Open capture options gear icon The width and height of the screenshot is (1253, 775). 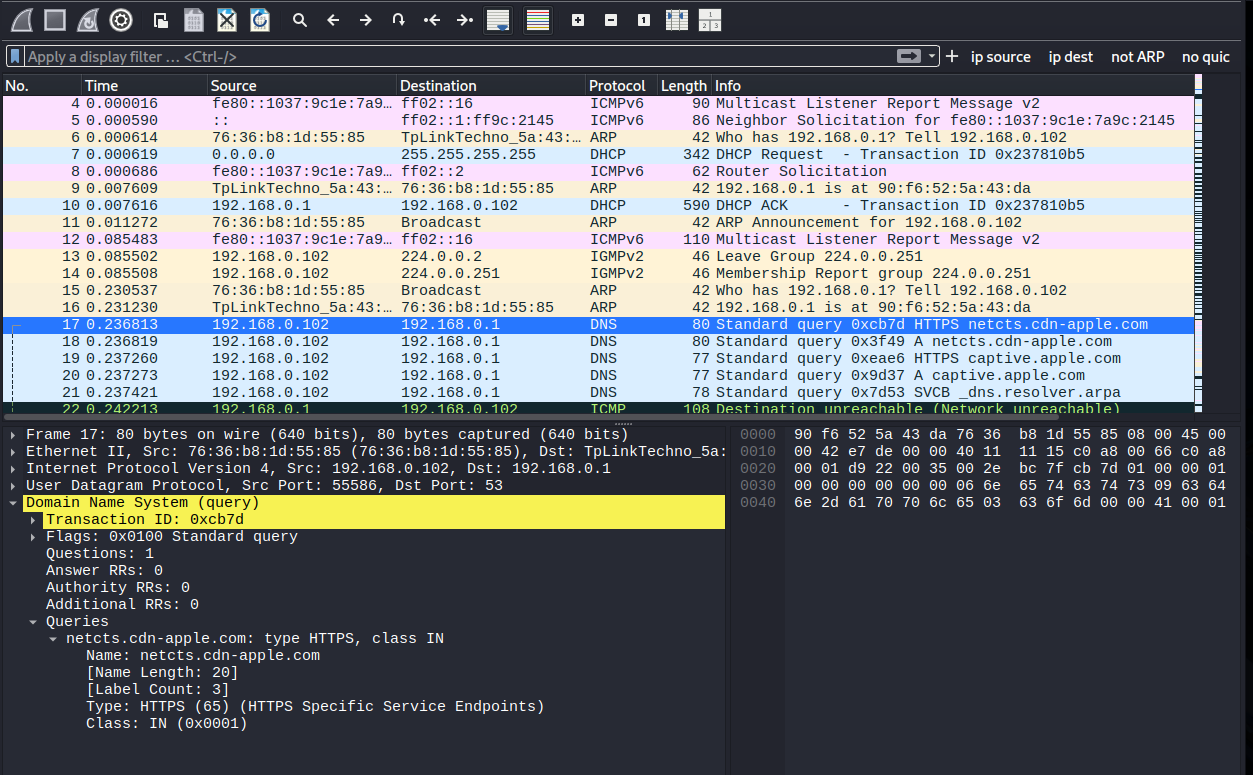pos(121,19)
